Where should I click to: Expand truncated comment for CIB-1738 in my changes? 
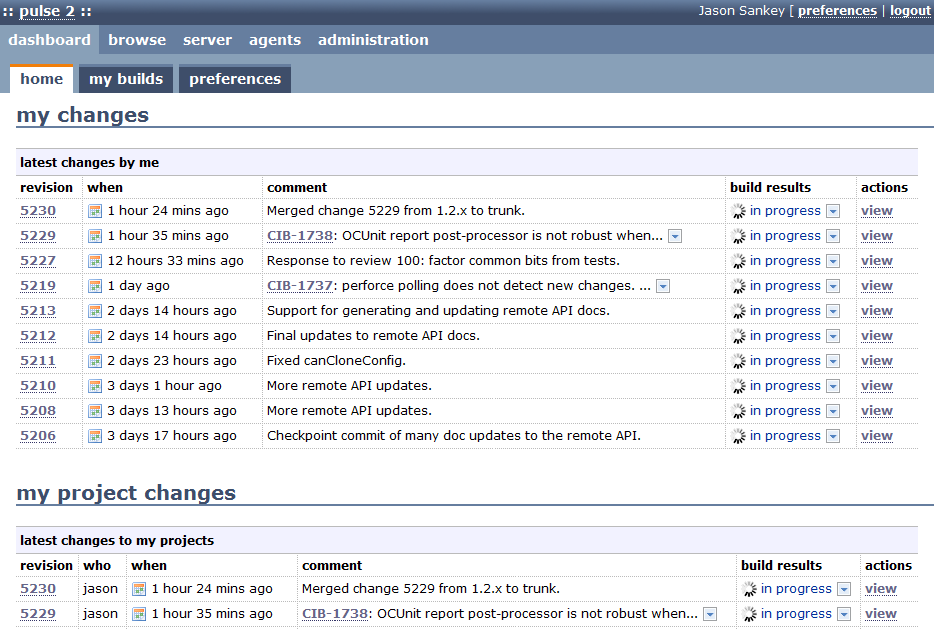[x=675, y=236]
